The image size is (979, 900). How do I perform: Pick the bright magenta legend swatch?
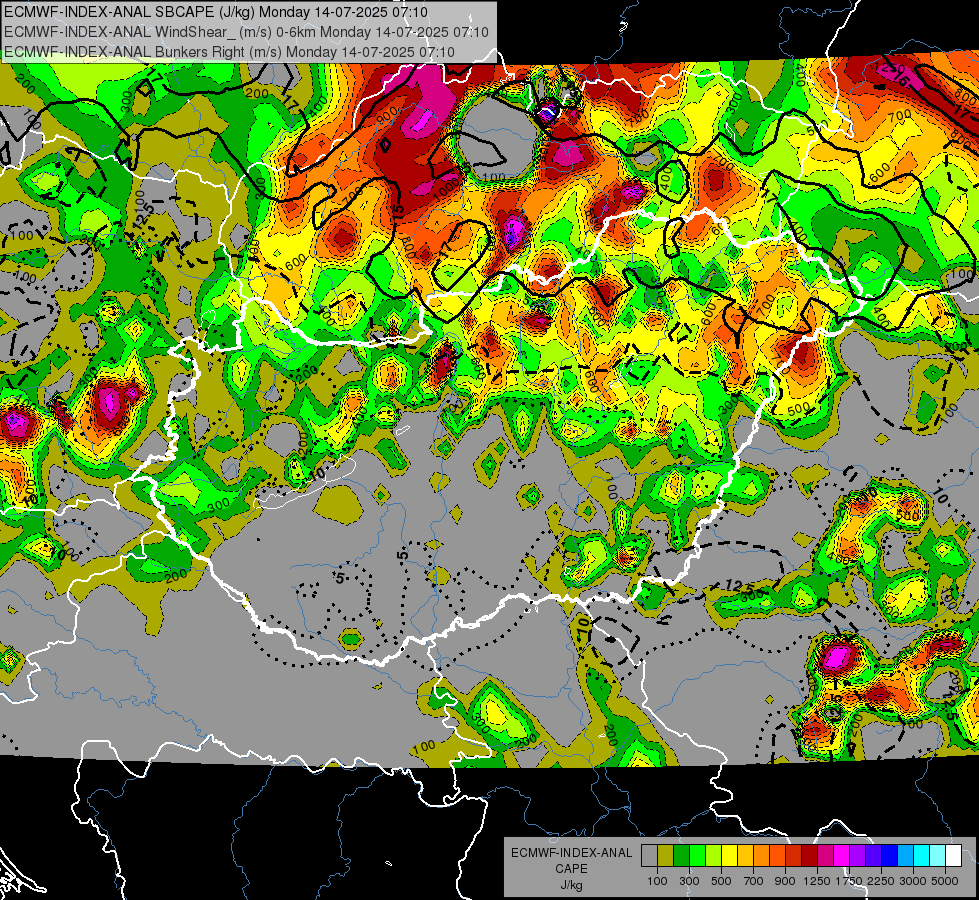pos(842,856)
